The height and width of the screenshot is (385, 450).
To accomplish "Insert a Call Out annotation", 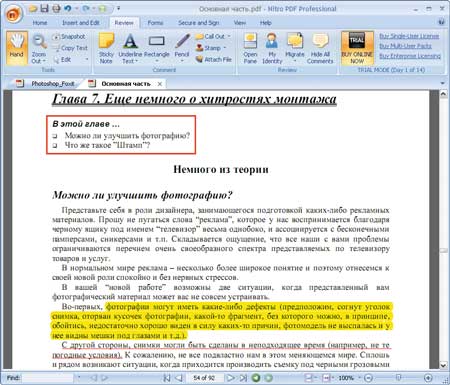I will coord(210,36).
